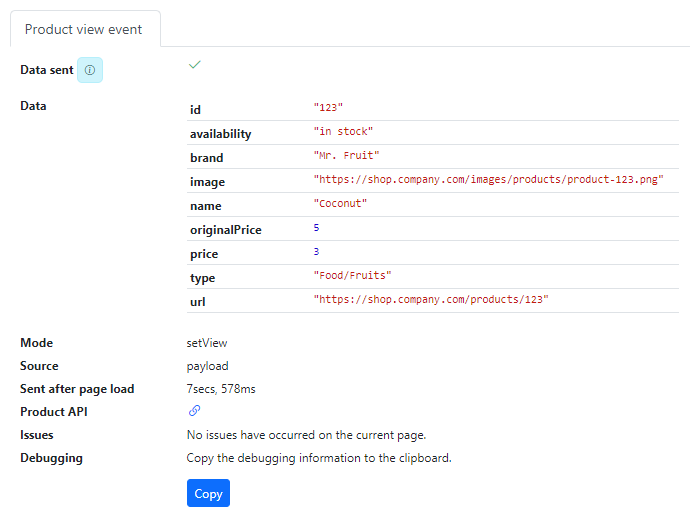Click the Data sent checkmark icon
This screenshot has height=517, width=700.
coord(195,65)
